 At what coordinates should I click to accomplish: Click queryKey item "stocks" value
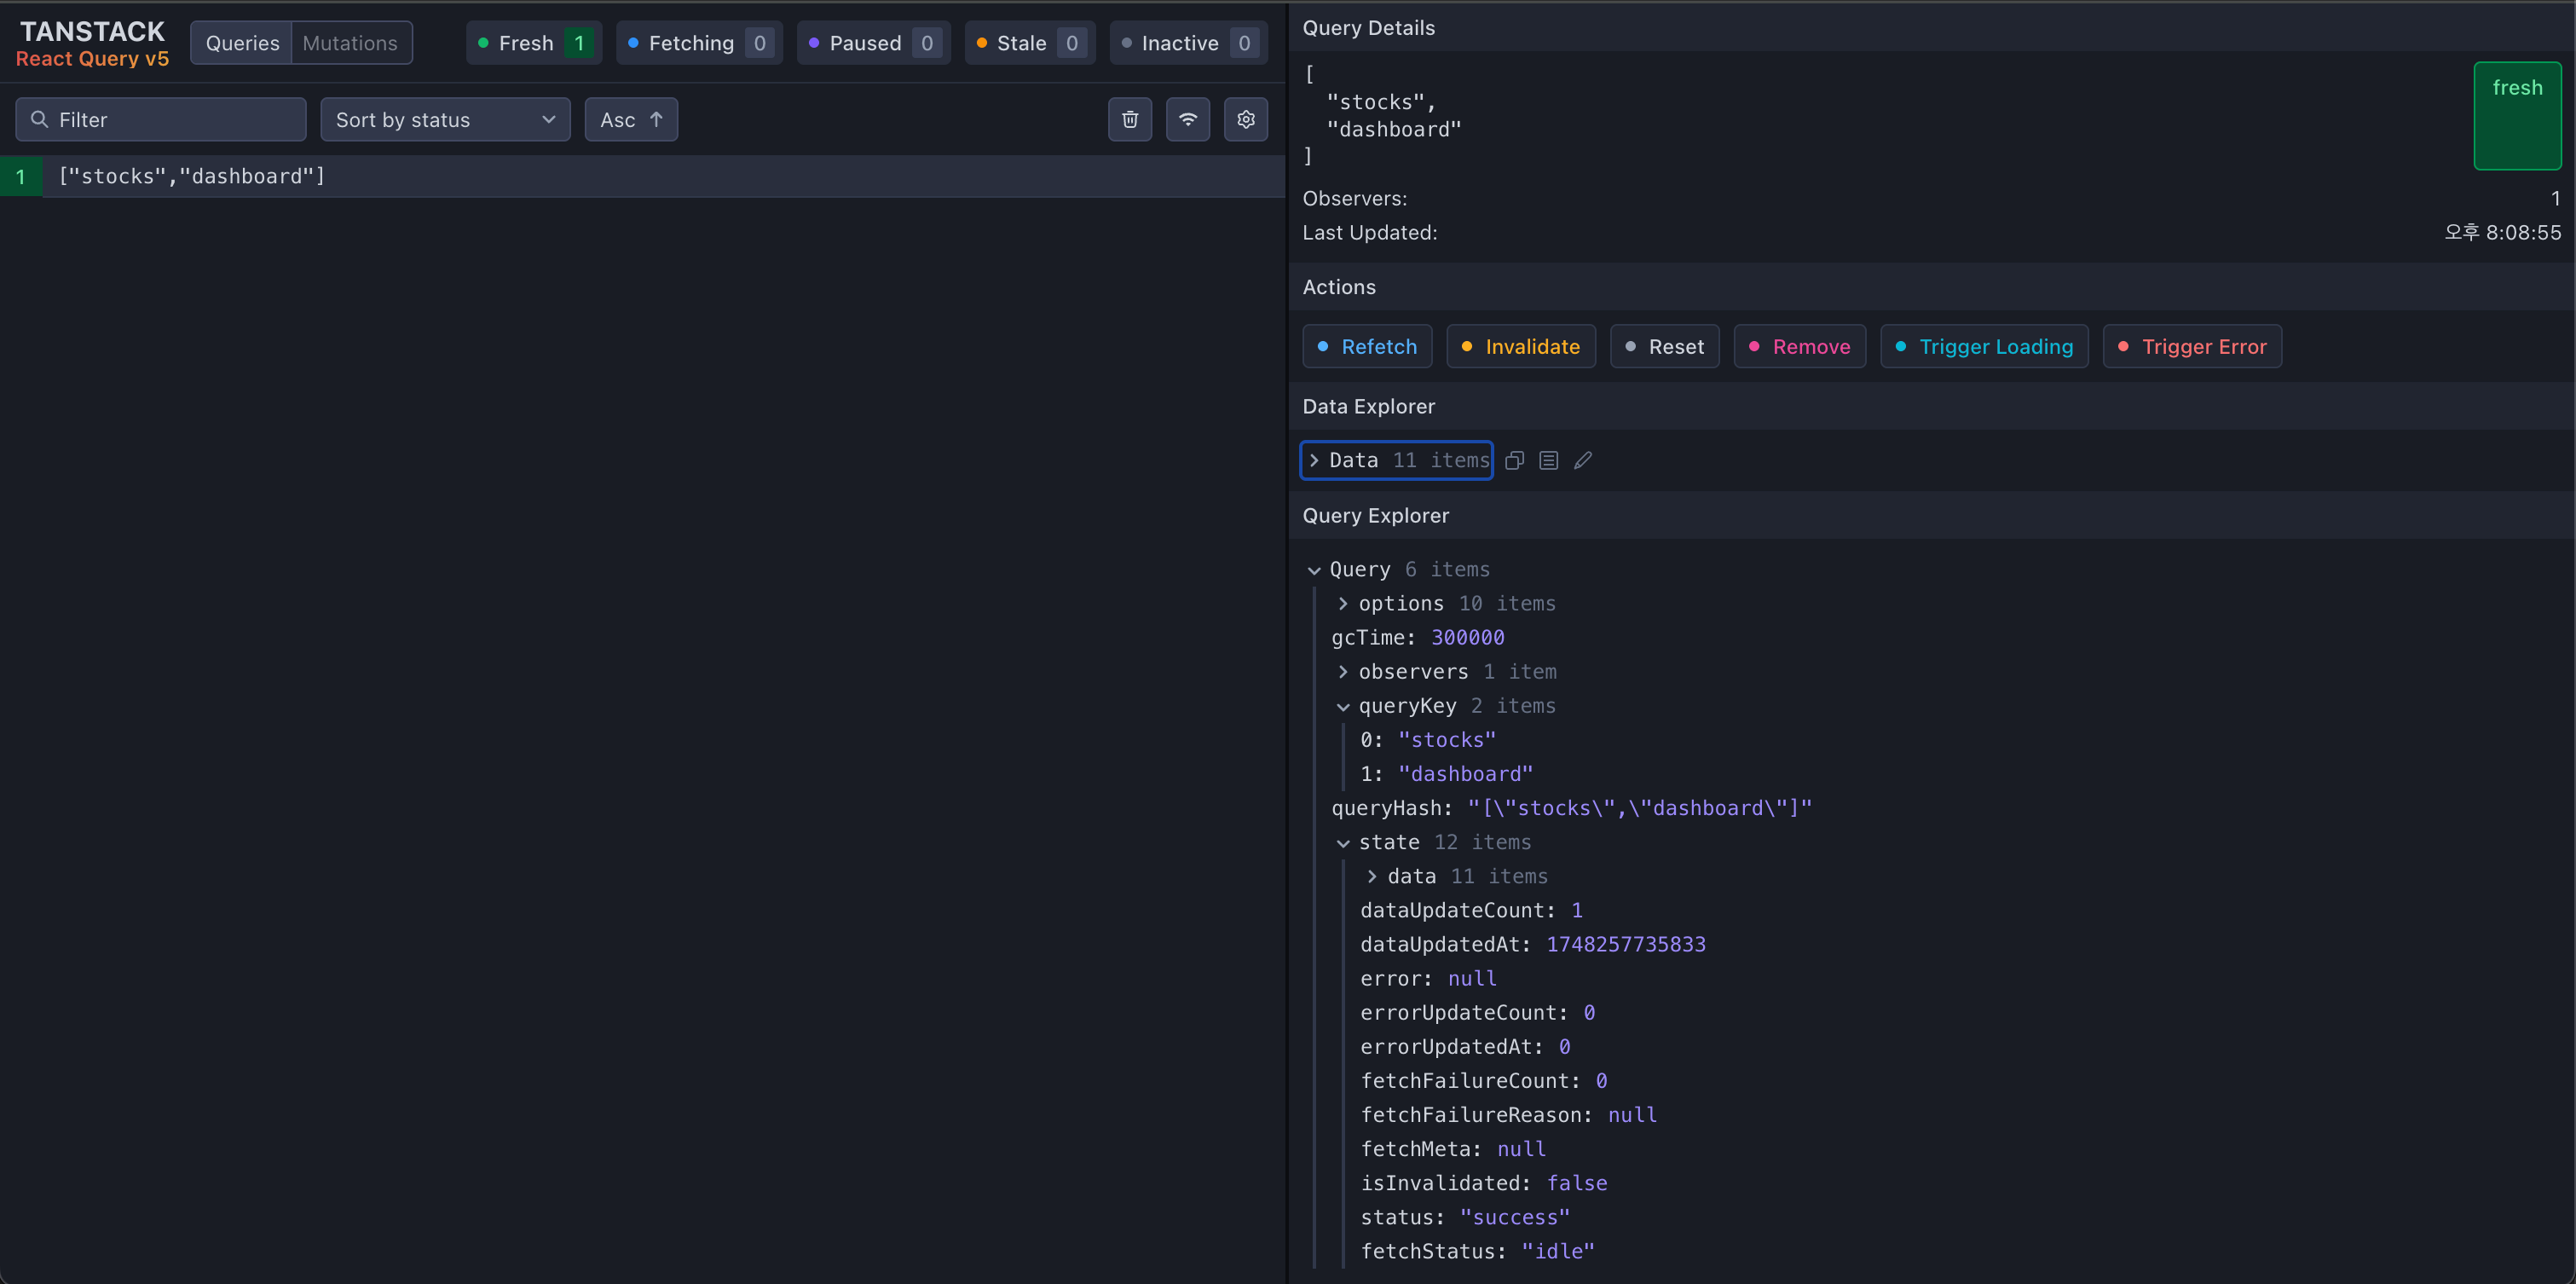(1447, 740)
